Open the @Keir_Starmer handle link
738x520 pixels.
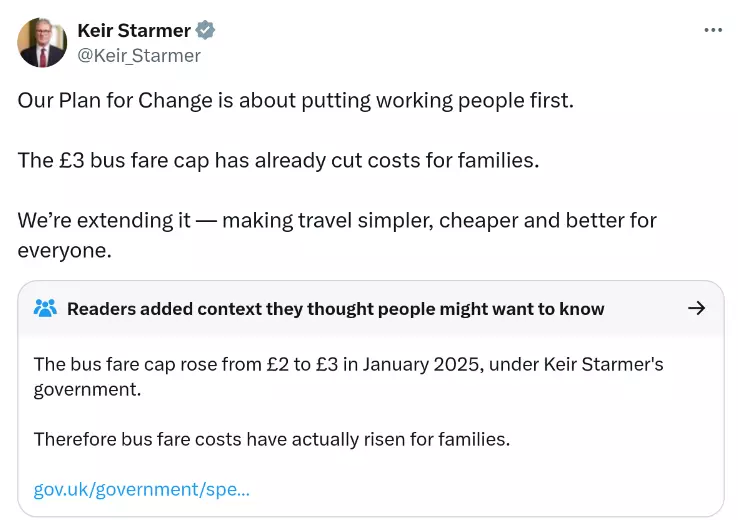139,56
